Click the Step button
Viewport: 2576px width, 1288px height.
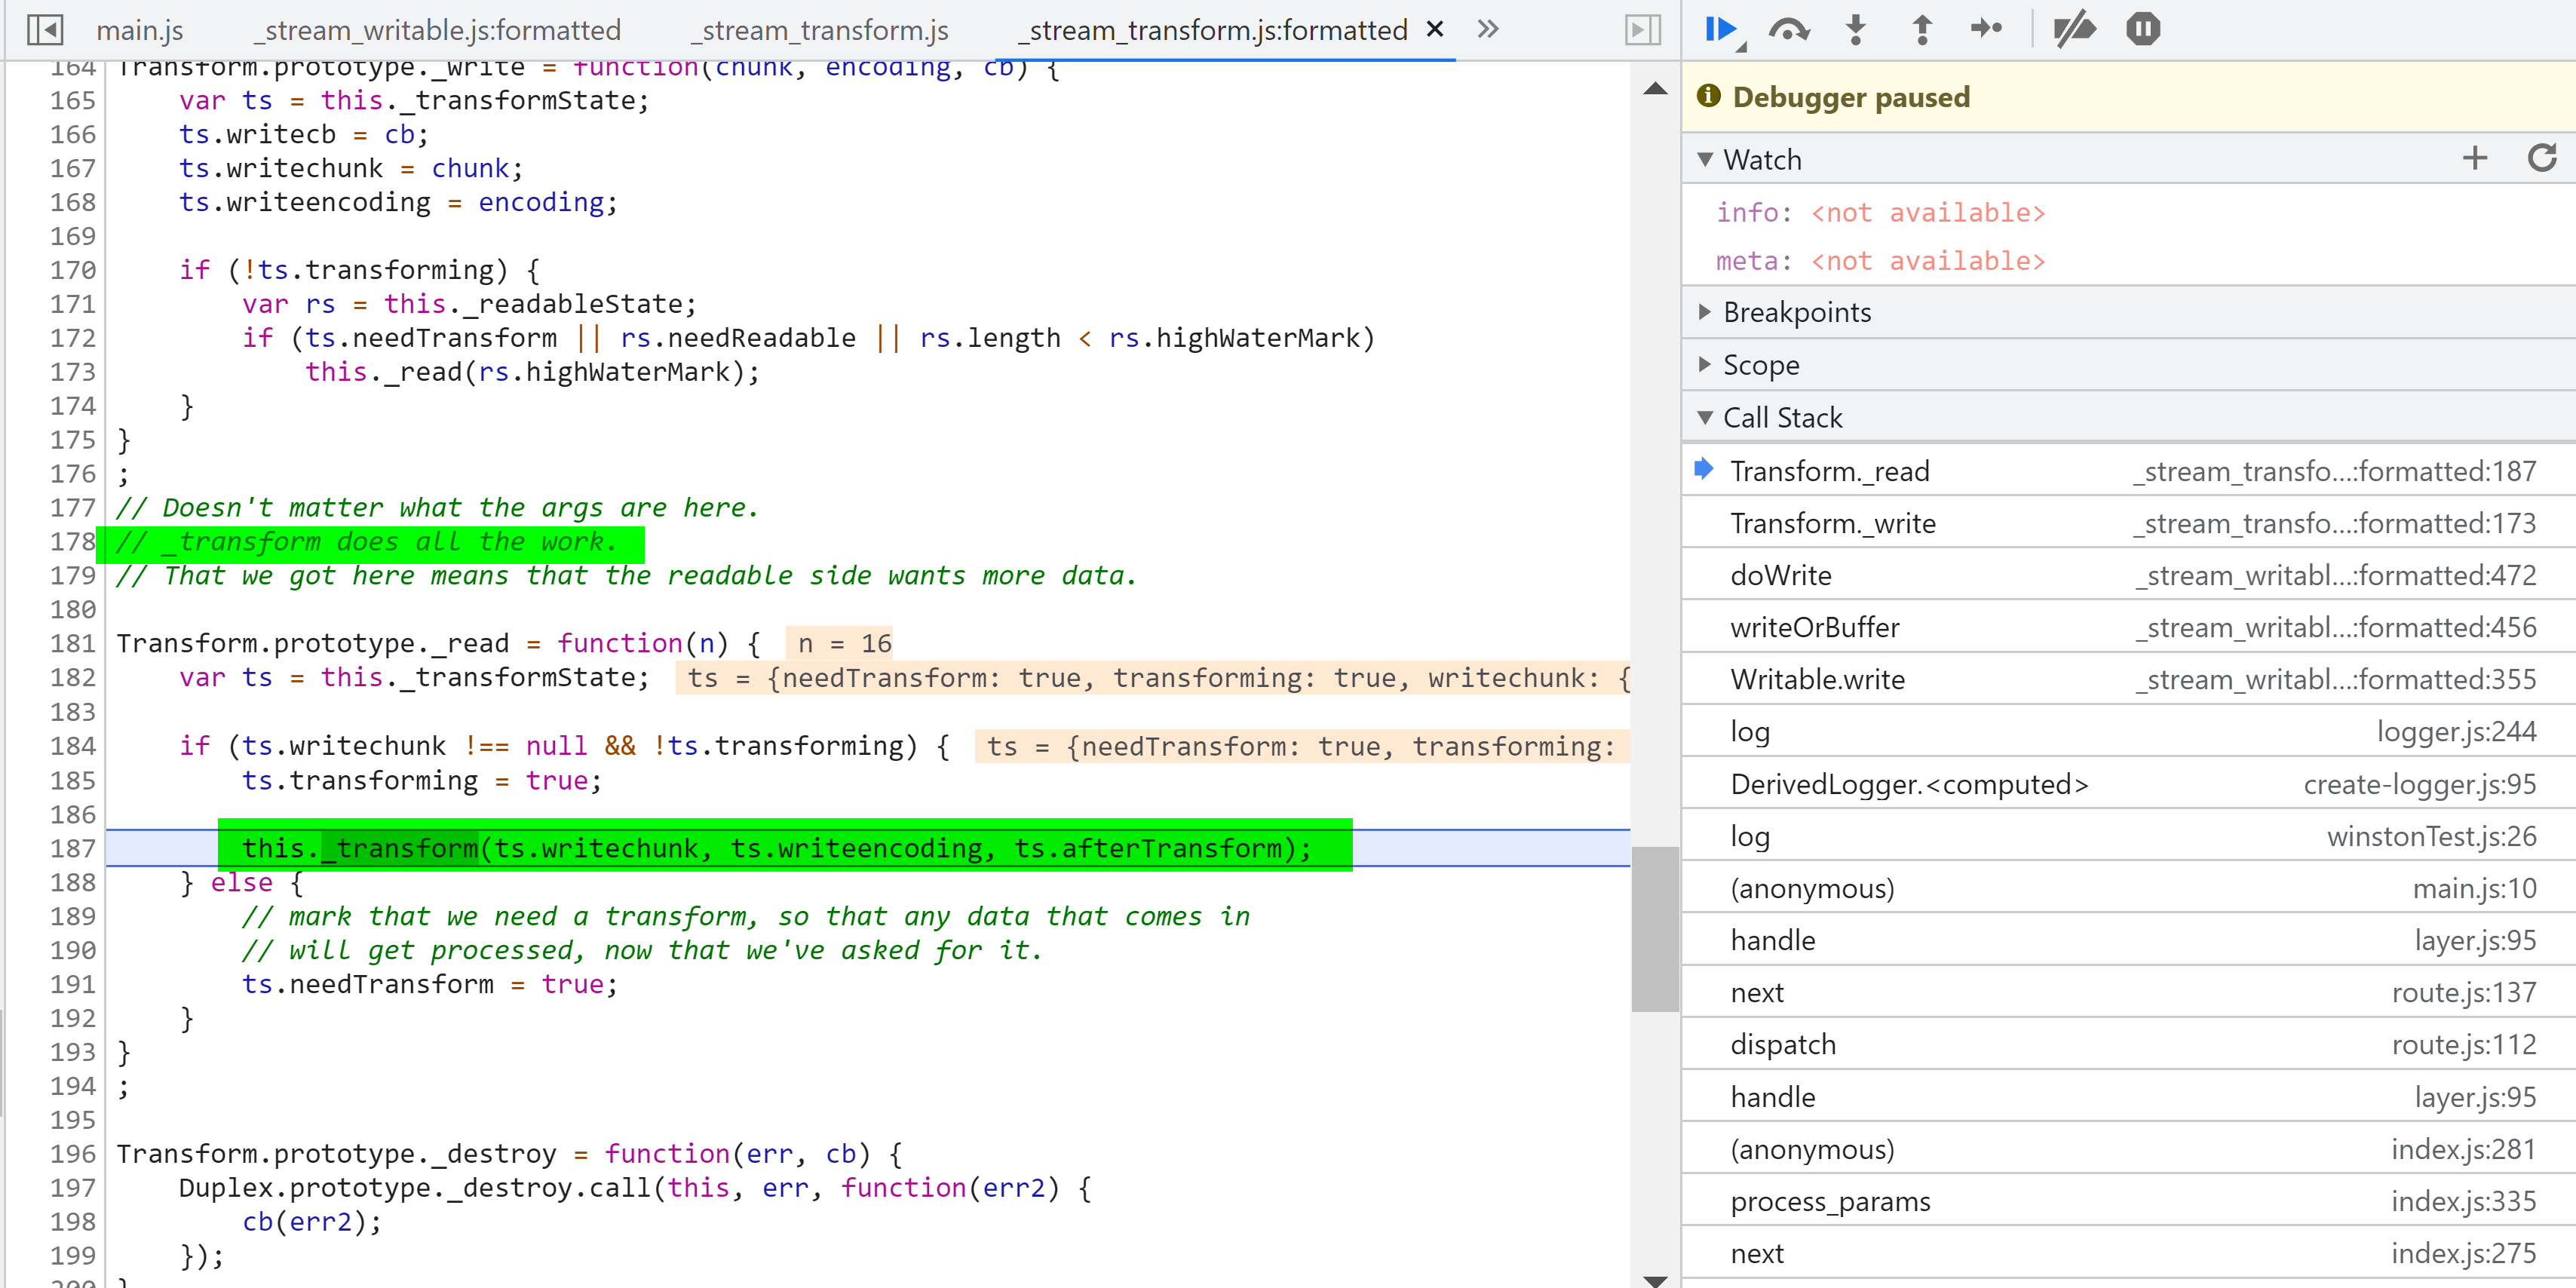coord(1986,29)
